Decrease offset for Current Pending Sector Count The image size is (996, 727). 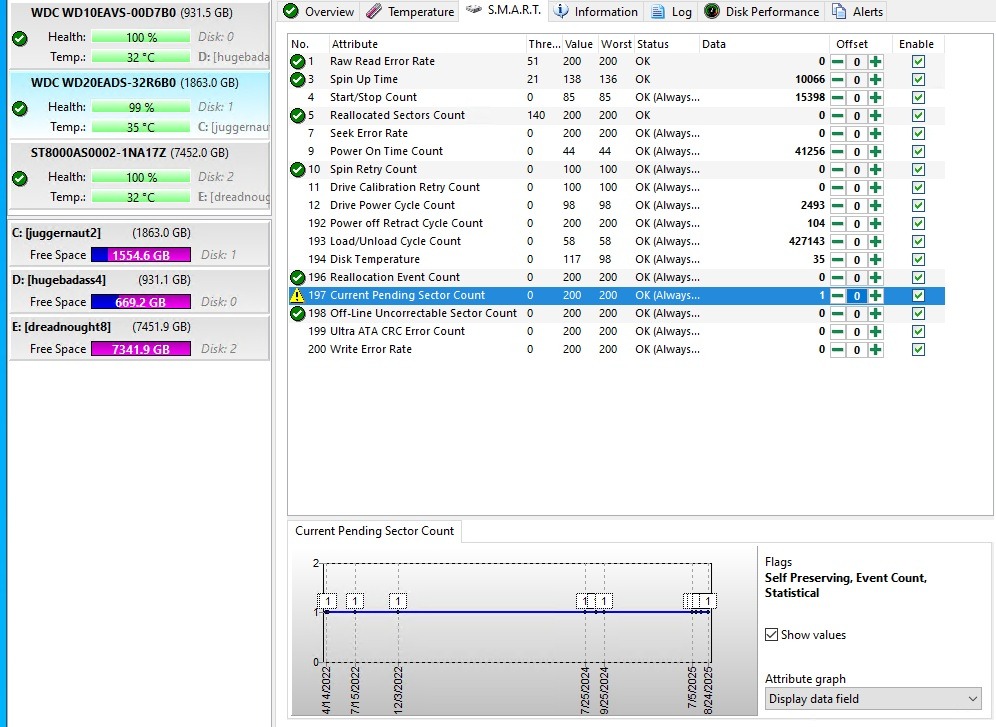838,295
